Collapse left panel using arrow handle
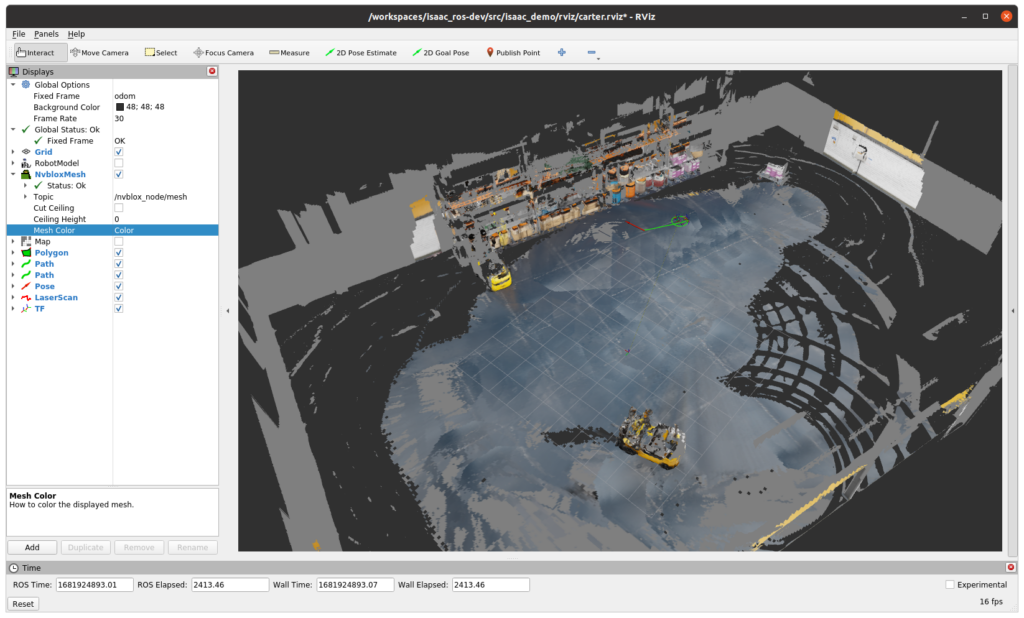 tap(228, 311)
